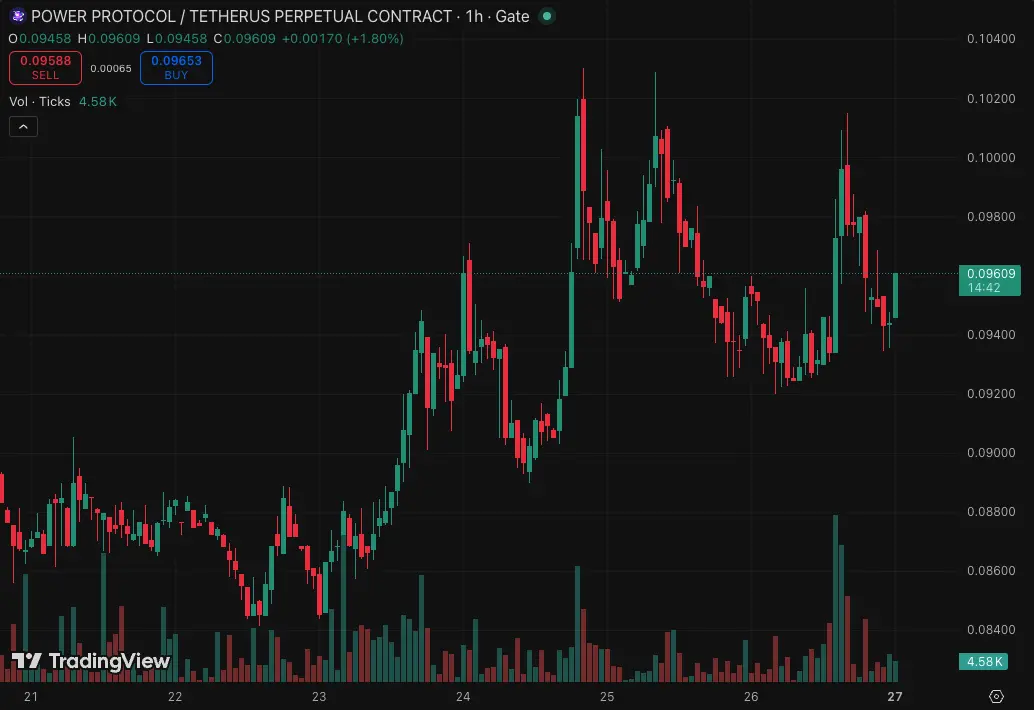This screenshot has width=1034, height=710.
Task: Click the 0.09400 price axis label
Action: click(991, 335)
